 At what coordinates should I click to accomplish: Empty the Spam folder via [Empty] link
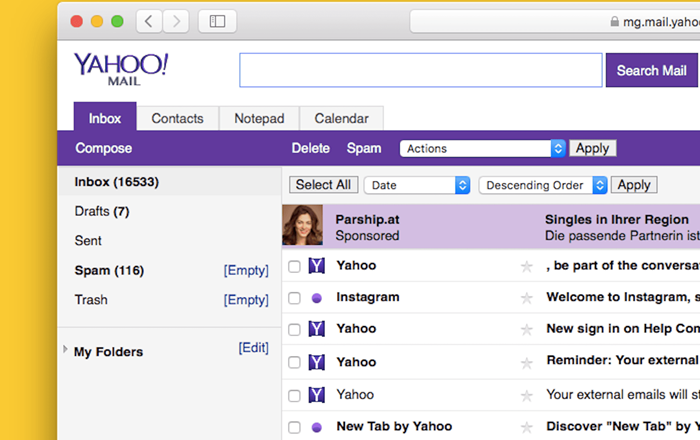pos(246,270)
